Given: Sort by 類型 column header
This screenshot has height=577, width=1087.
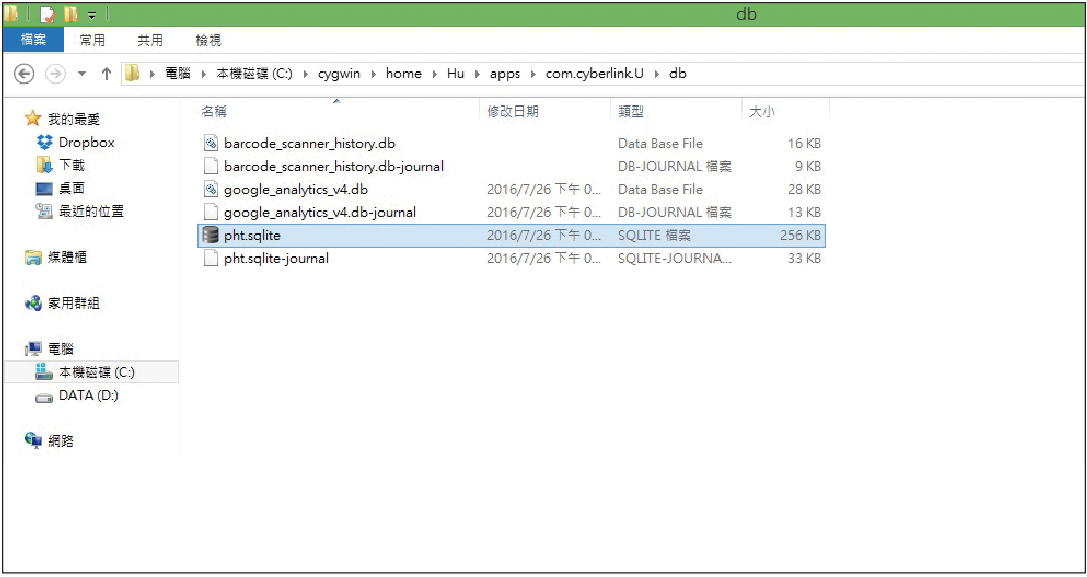Looking at the screenshot, I should click(631, 111).
